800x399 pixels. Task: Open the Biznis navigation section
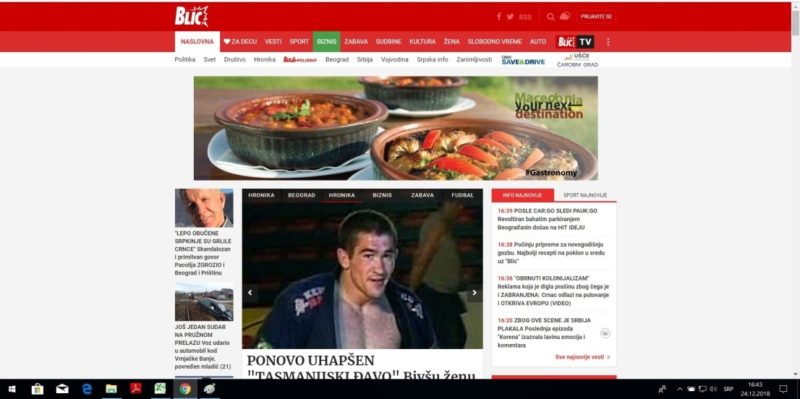[x=327, y=42]
